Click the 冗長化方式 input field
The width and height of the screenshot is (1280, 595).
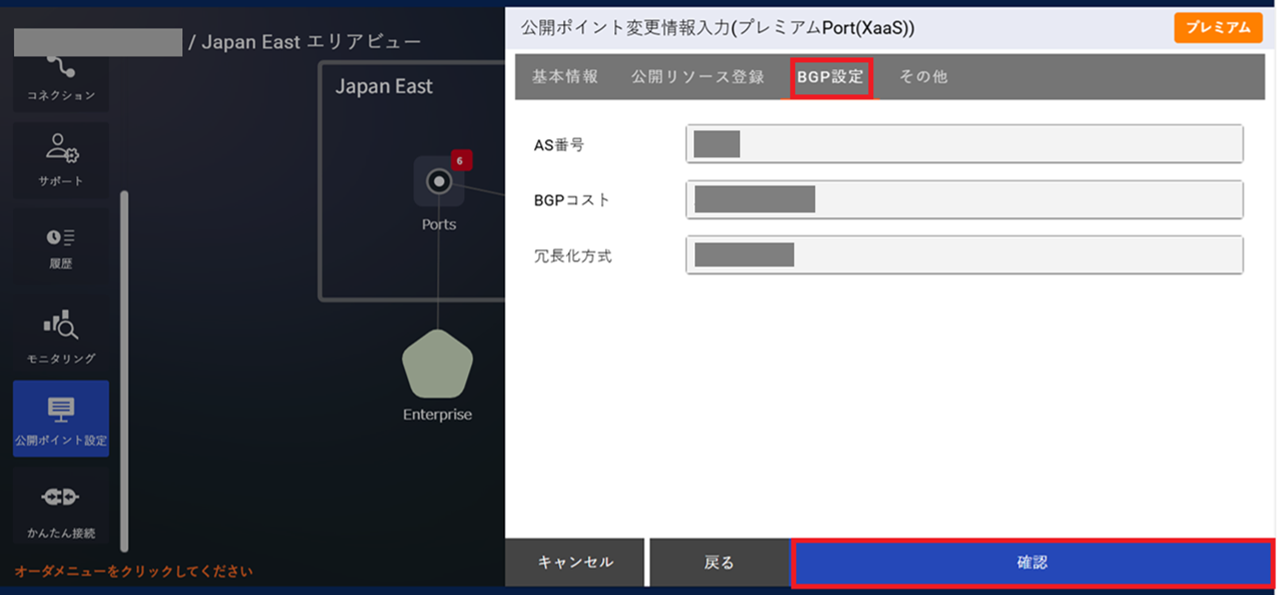coord(963,256)
